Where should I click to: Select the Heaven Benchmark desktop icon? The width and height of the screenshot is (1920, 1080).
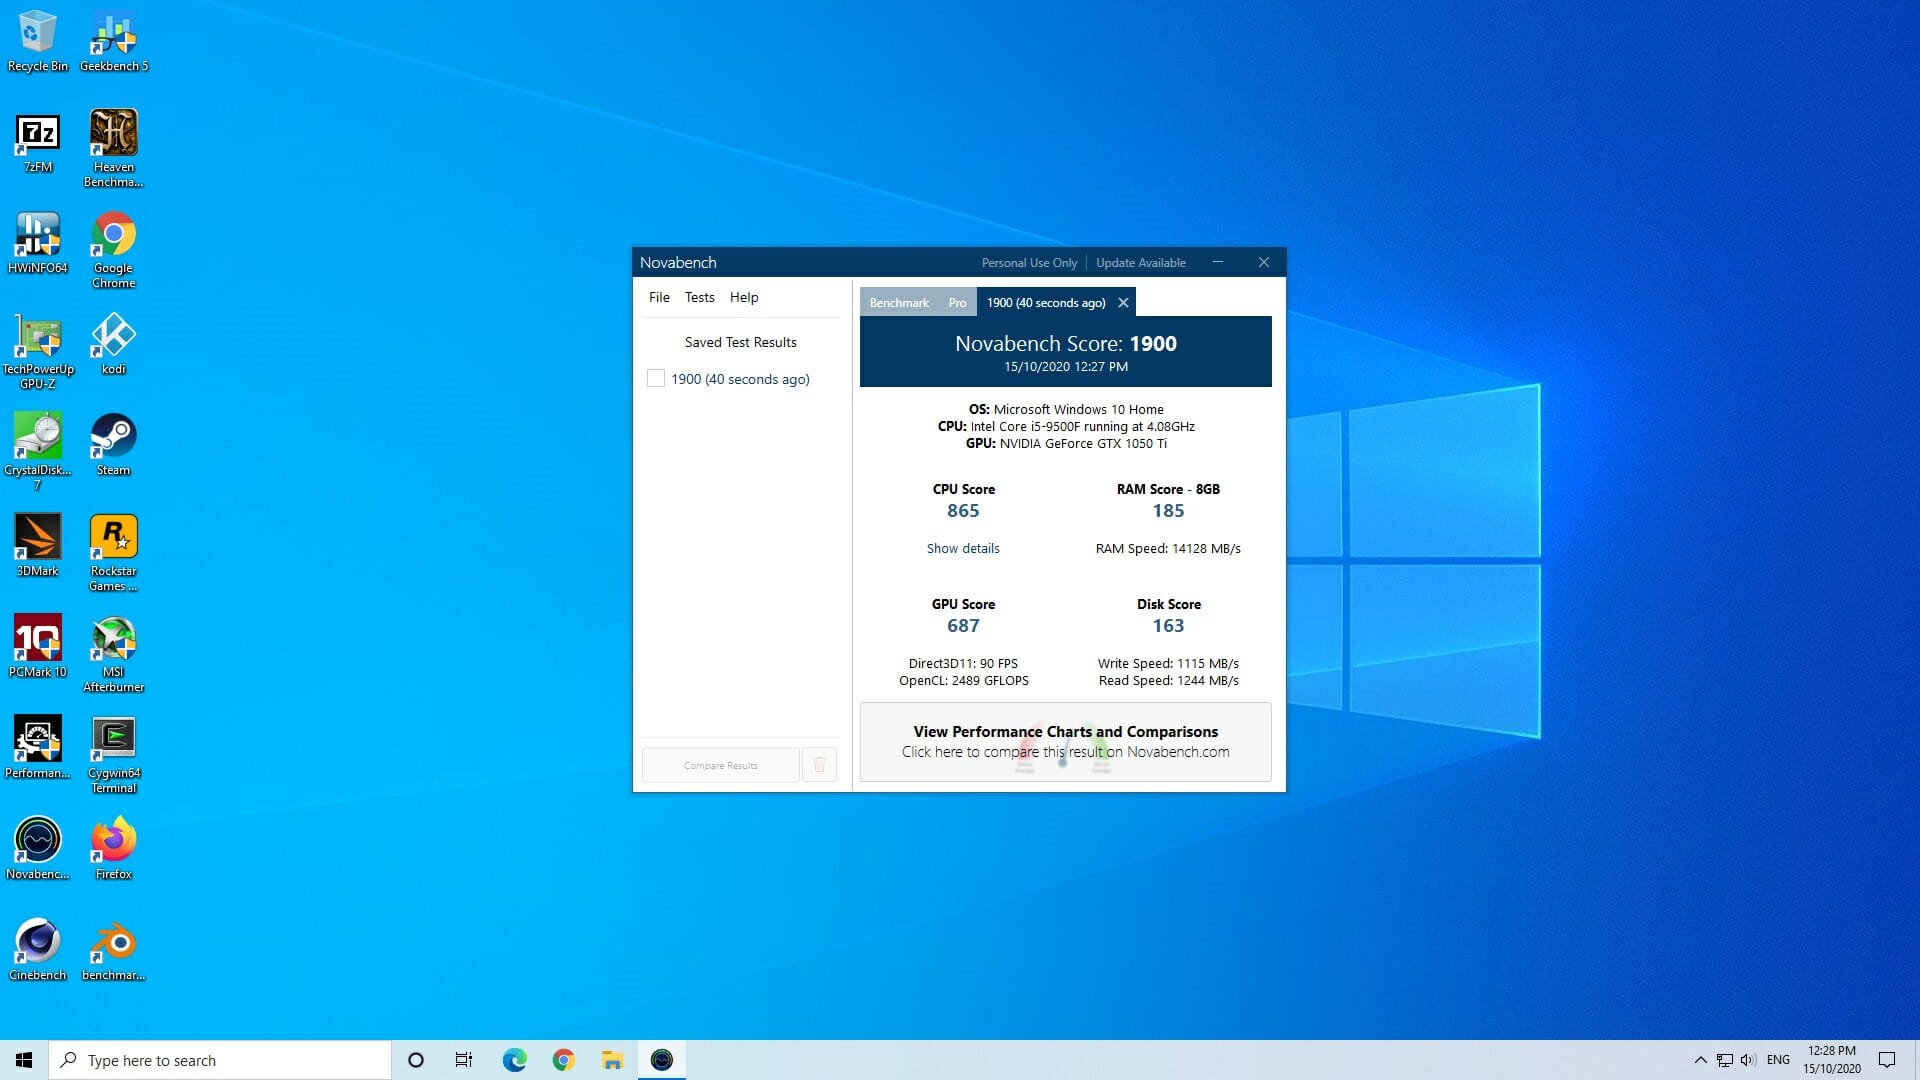[x=114, y=148]
